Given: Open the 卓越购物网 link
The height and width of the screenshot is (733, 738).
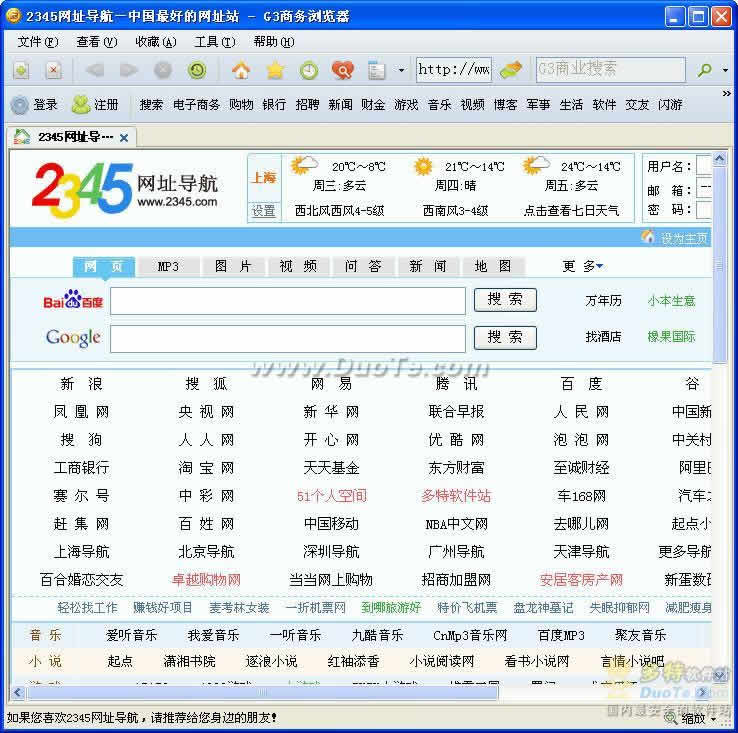Looking at the screenshot, I should tap(206, 580).
